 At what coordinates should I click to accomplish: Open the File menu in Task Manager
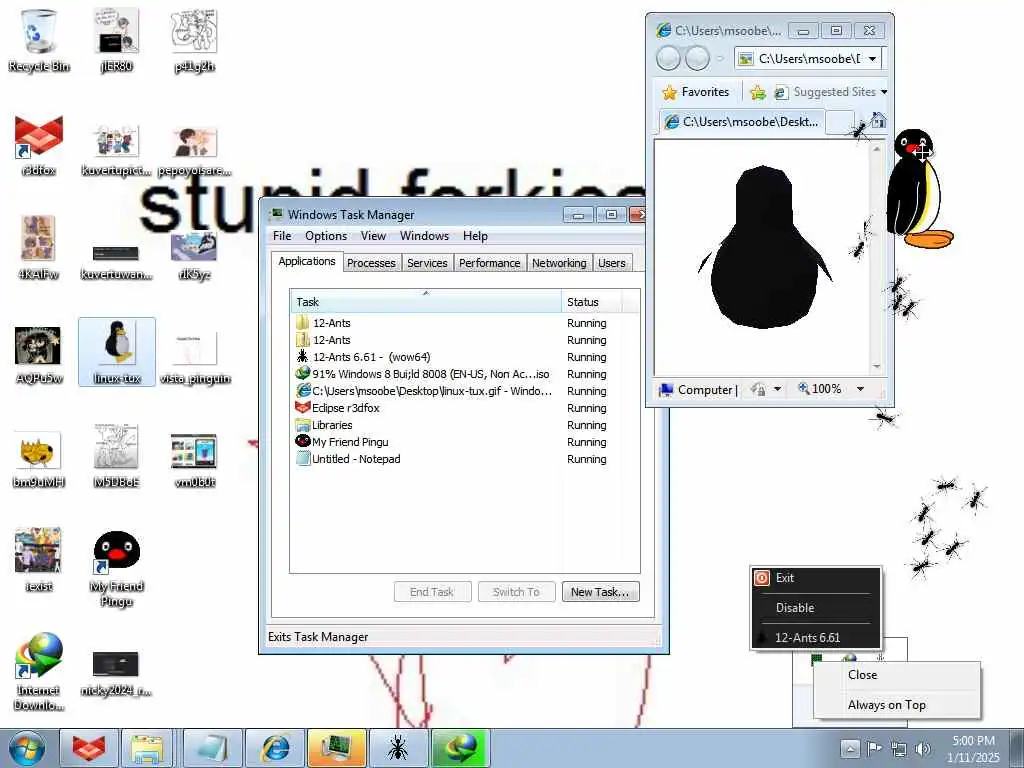282,236
